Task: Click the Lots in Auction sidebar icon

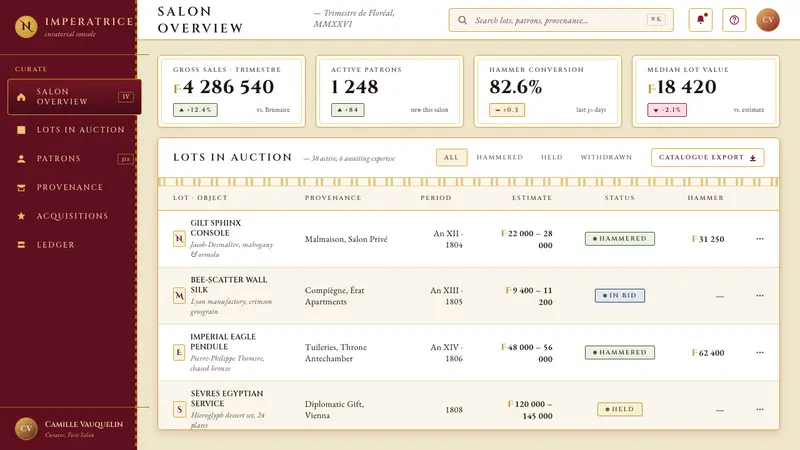Action: (x=21, y=130)
